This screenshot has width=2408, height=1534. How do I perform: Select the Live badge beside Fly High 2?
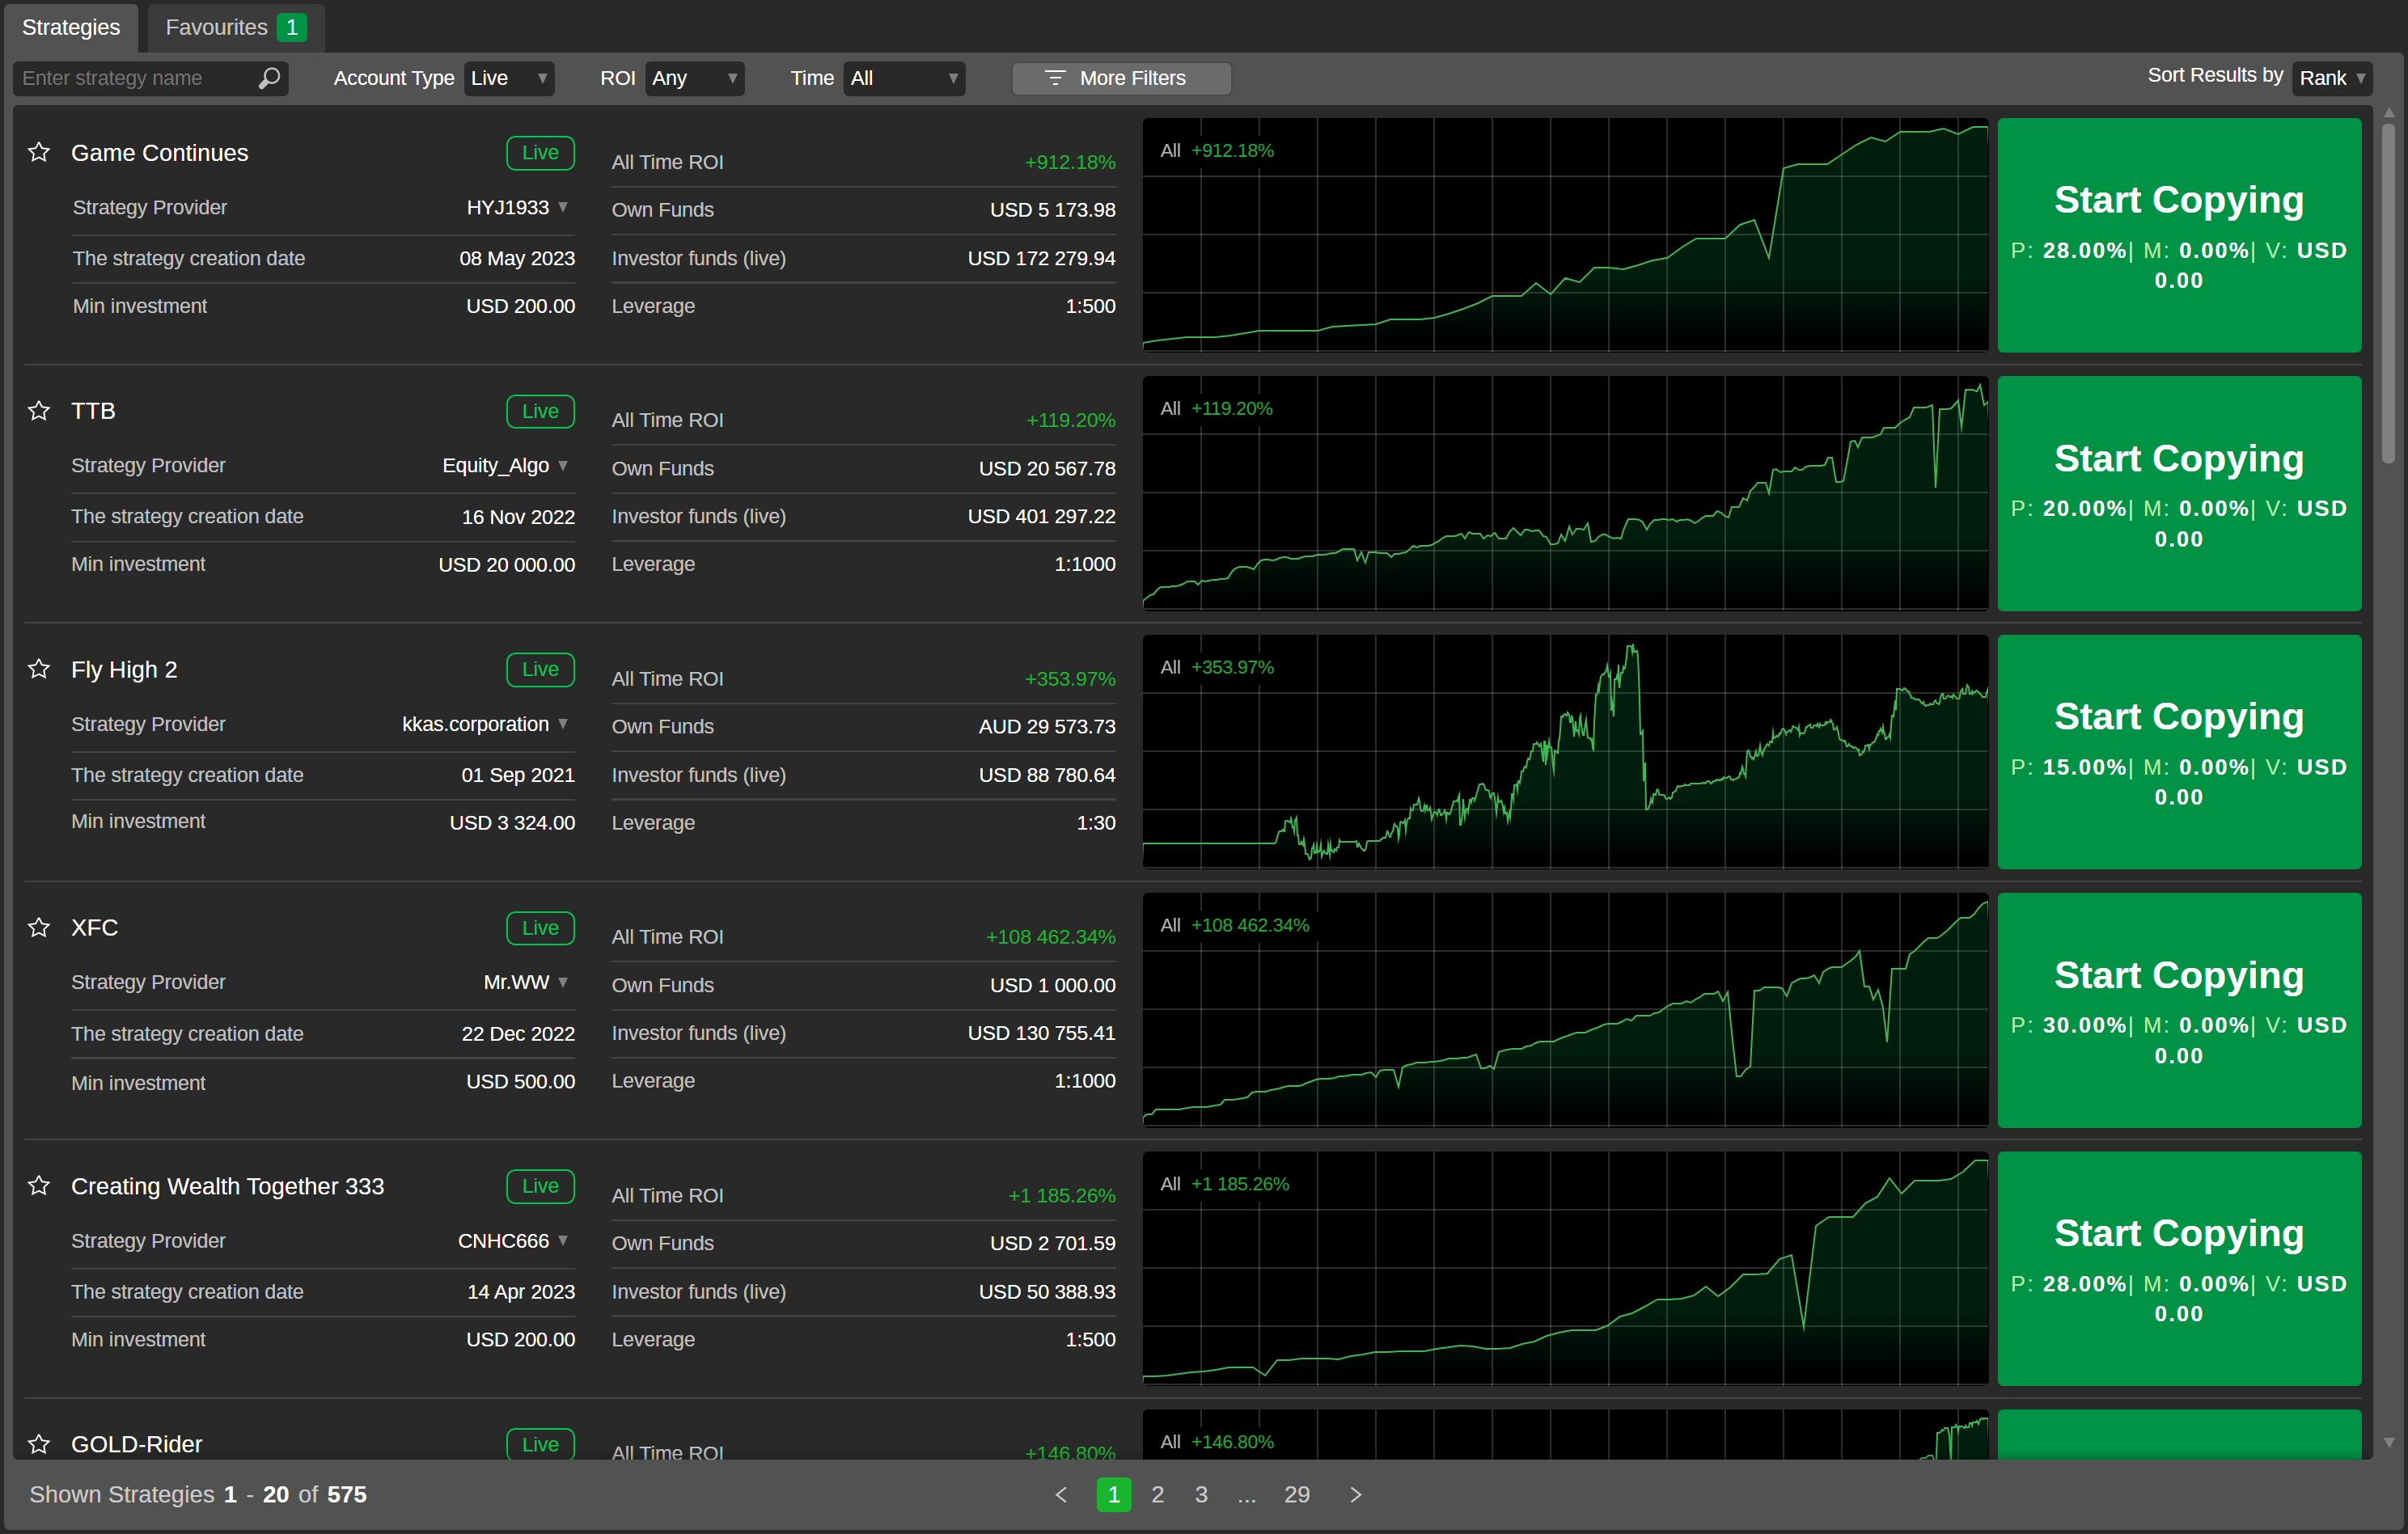[x=540, y=669]
